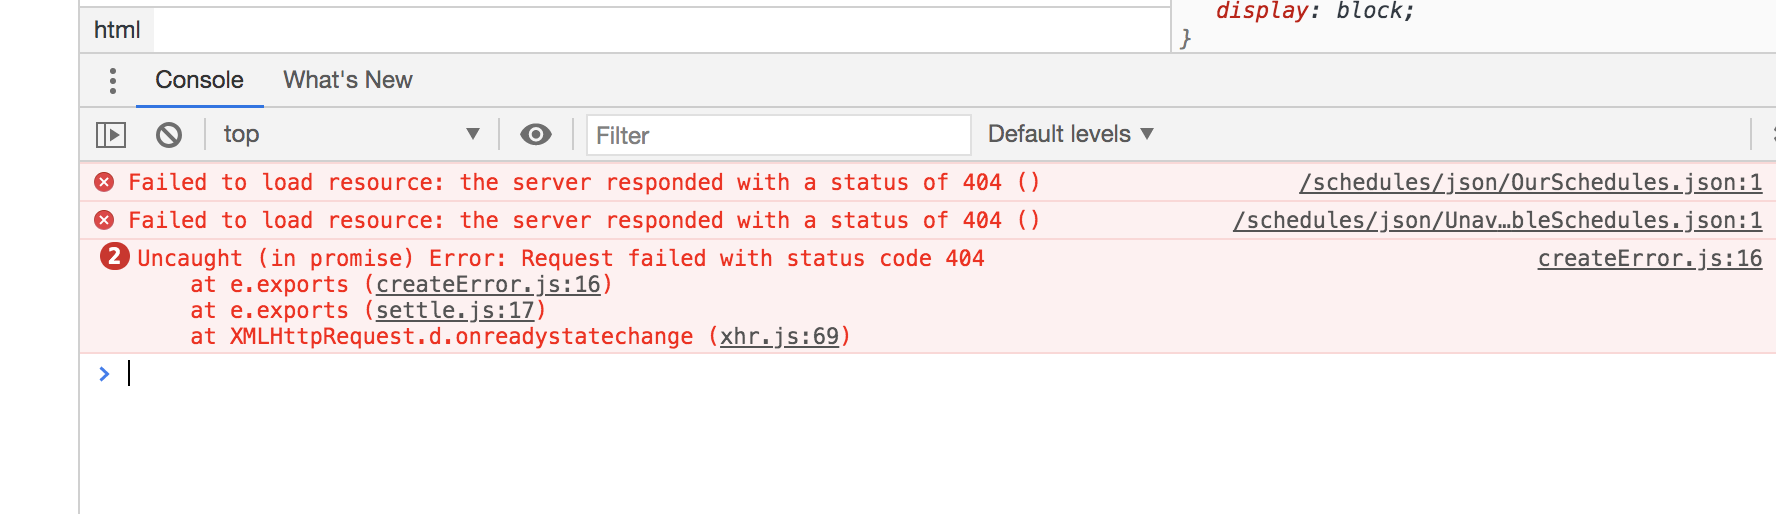The image size is (1776, 514).
Task: Toggle the console sidebar panel icon
Action: [x=111, y=134]
